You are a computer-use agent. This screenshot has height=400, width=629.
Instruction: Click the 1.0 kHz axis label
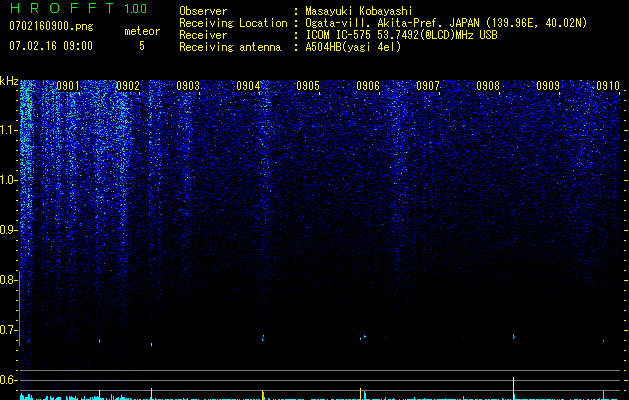click(9, 180)
